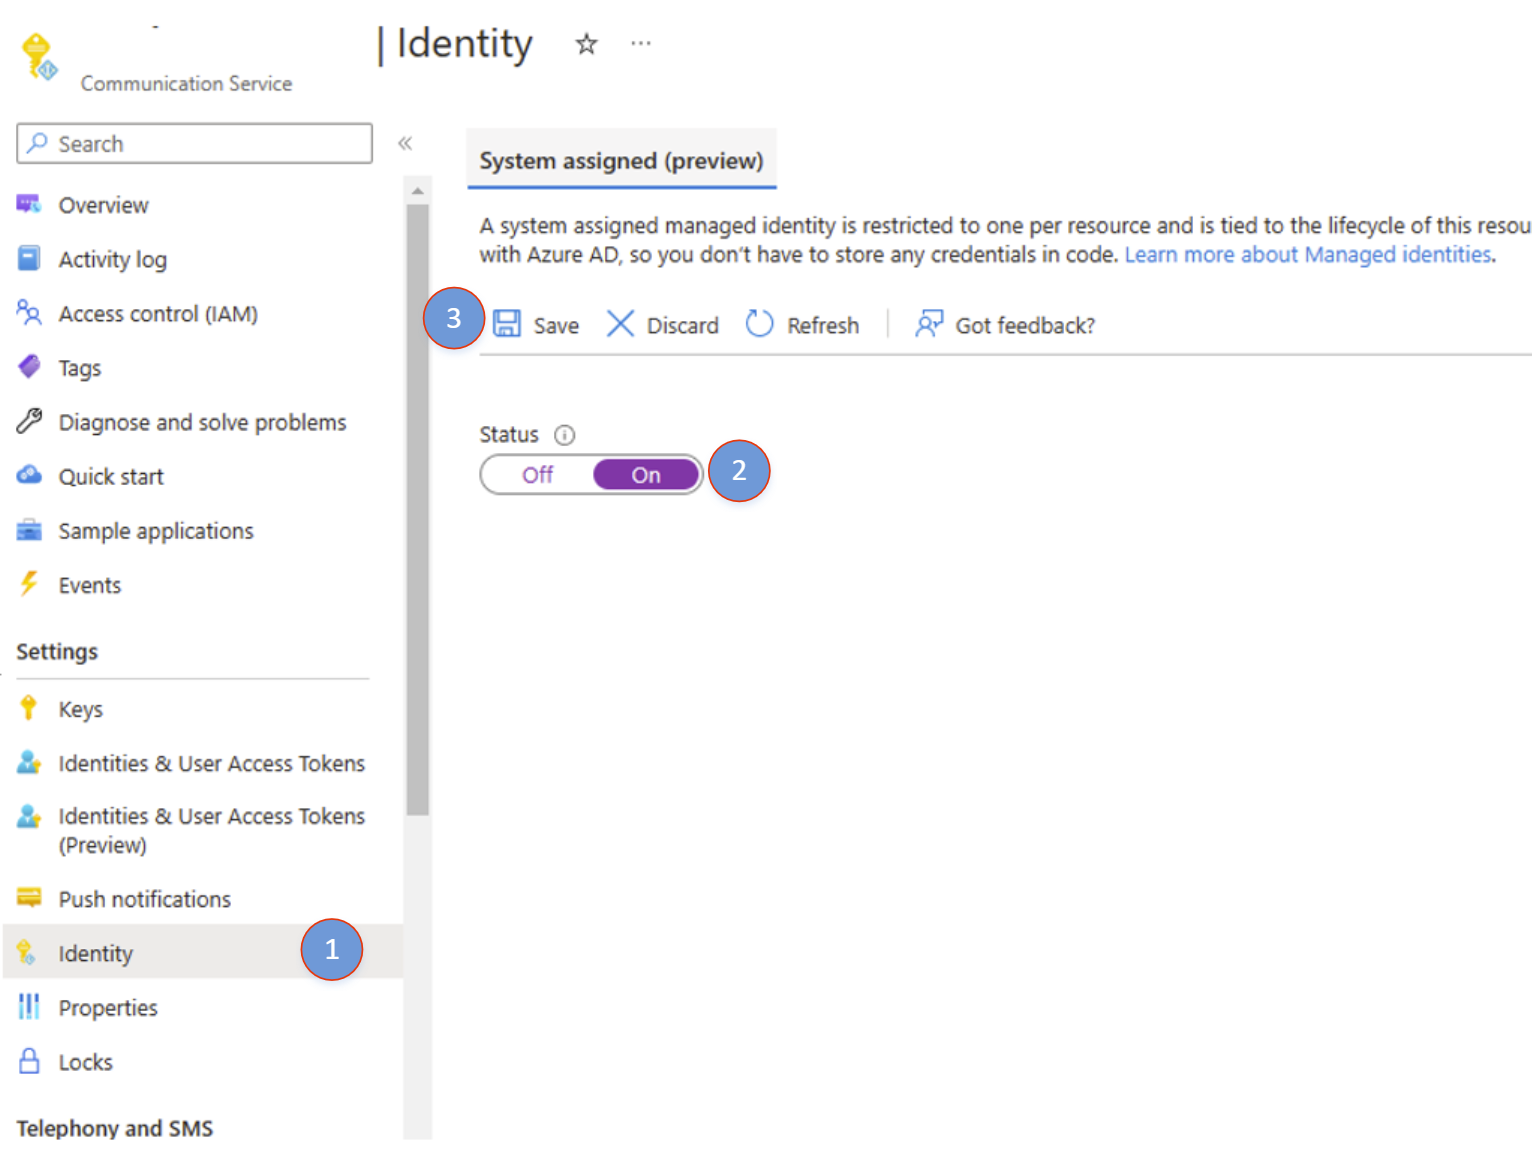Screen dimensions: 1532x1152
Task: Open the Overview menu item
Action: point(104,205)
